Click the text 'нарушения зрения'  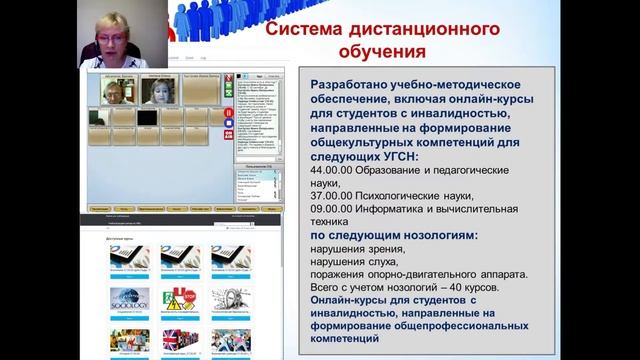point(357,249)
